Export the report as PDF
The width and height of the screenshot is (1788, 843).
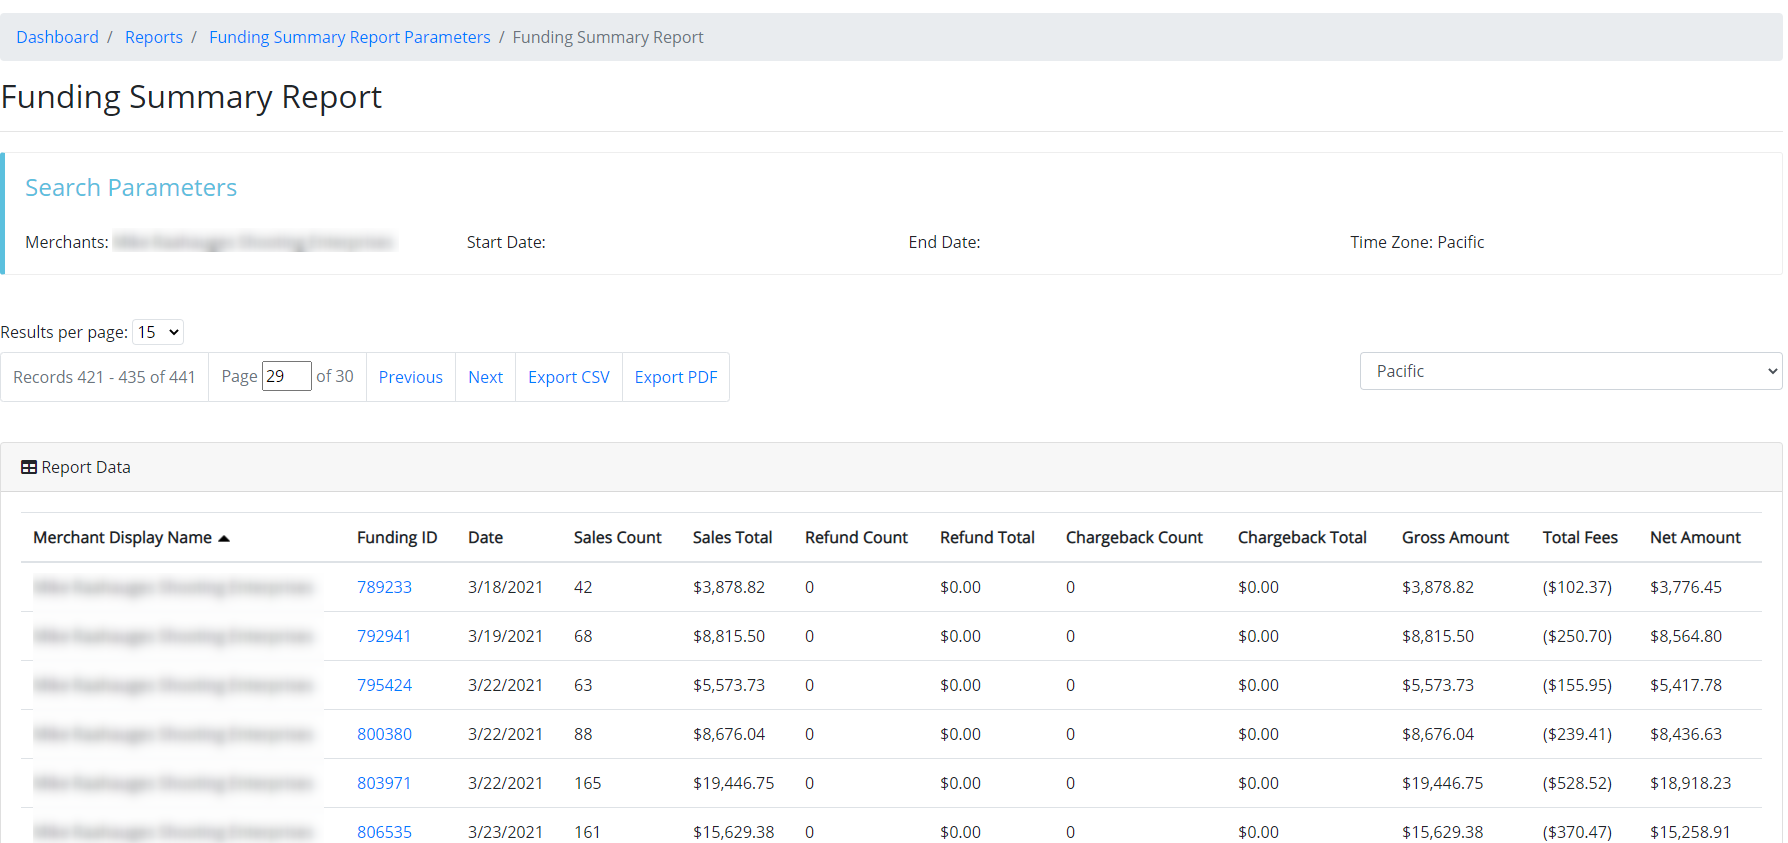[x=676, y=377]
